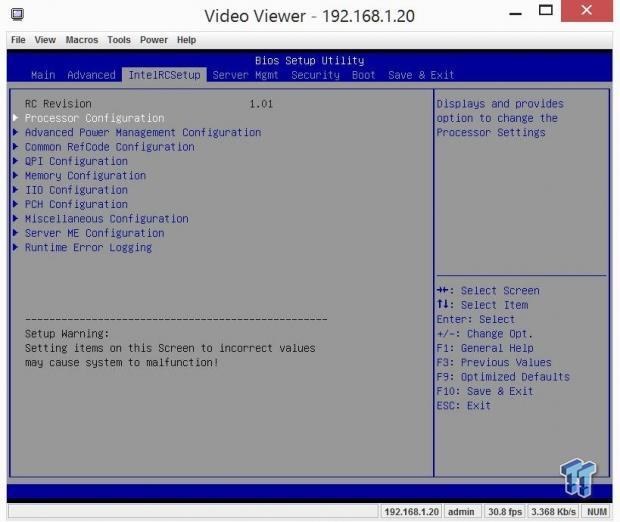Click the TweakTown logo watermark icon
Image resolution: width=620 pixels, height=522 pixels.
[578, 477]
